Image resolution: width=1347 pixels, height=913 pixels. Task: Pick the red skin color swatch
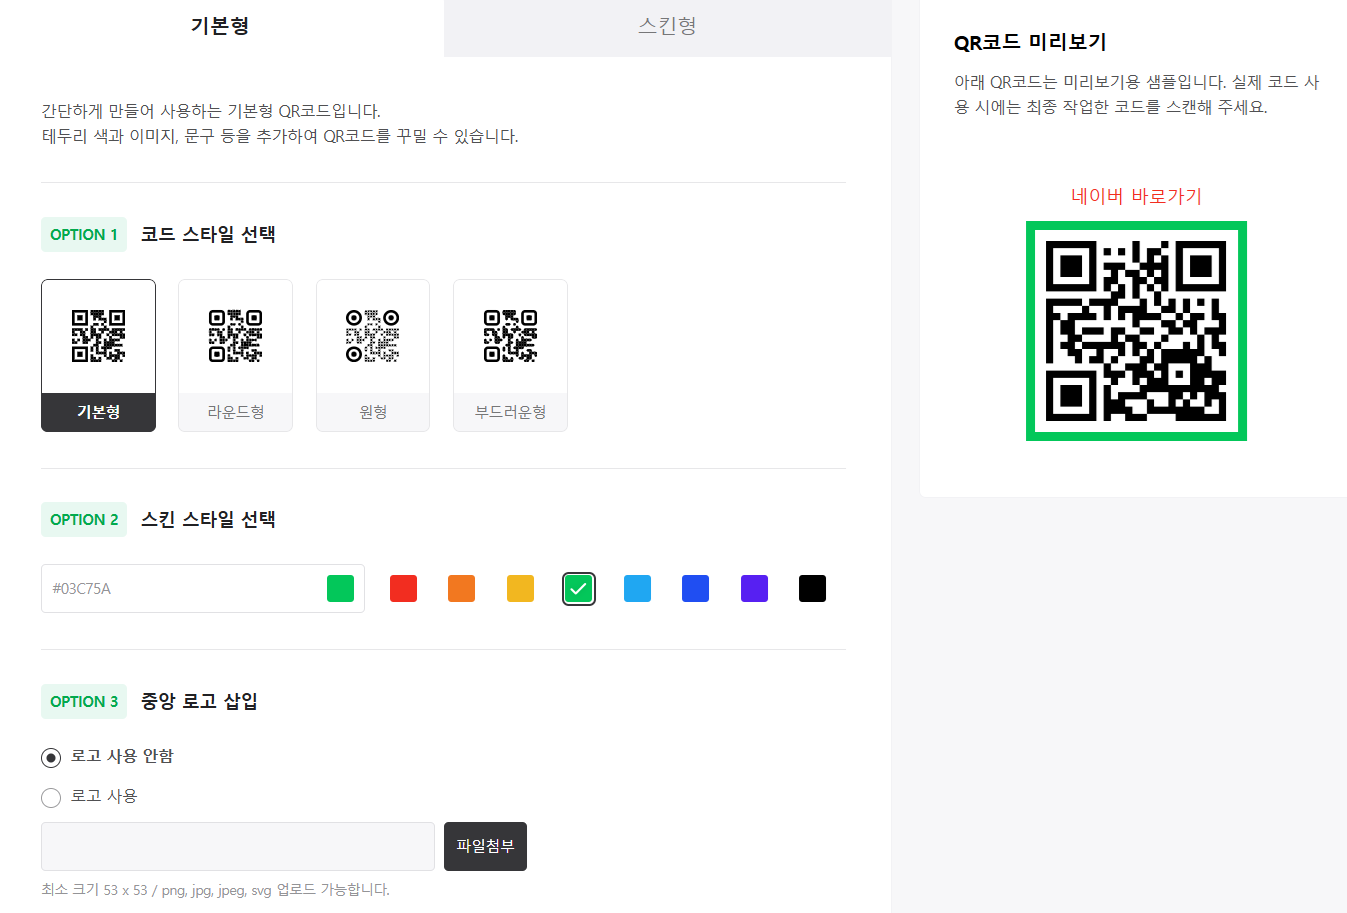403,588
